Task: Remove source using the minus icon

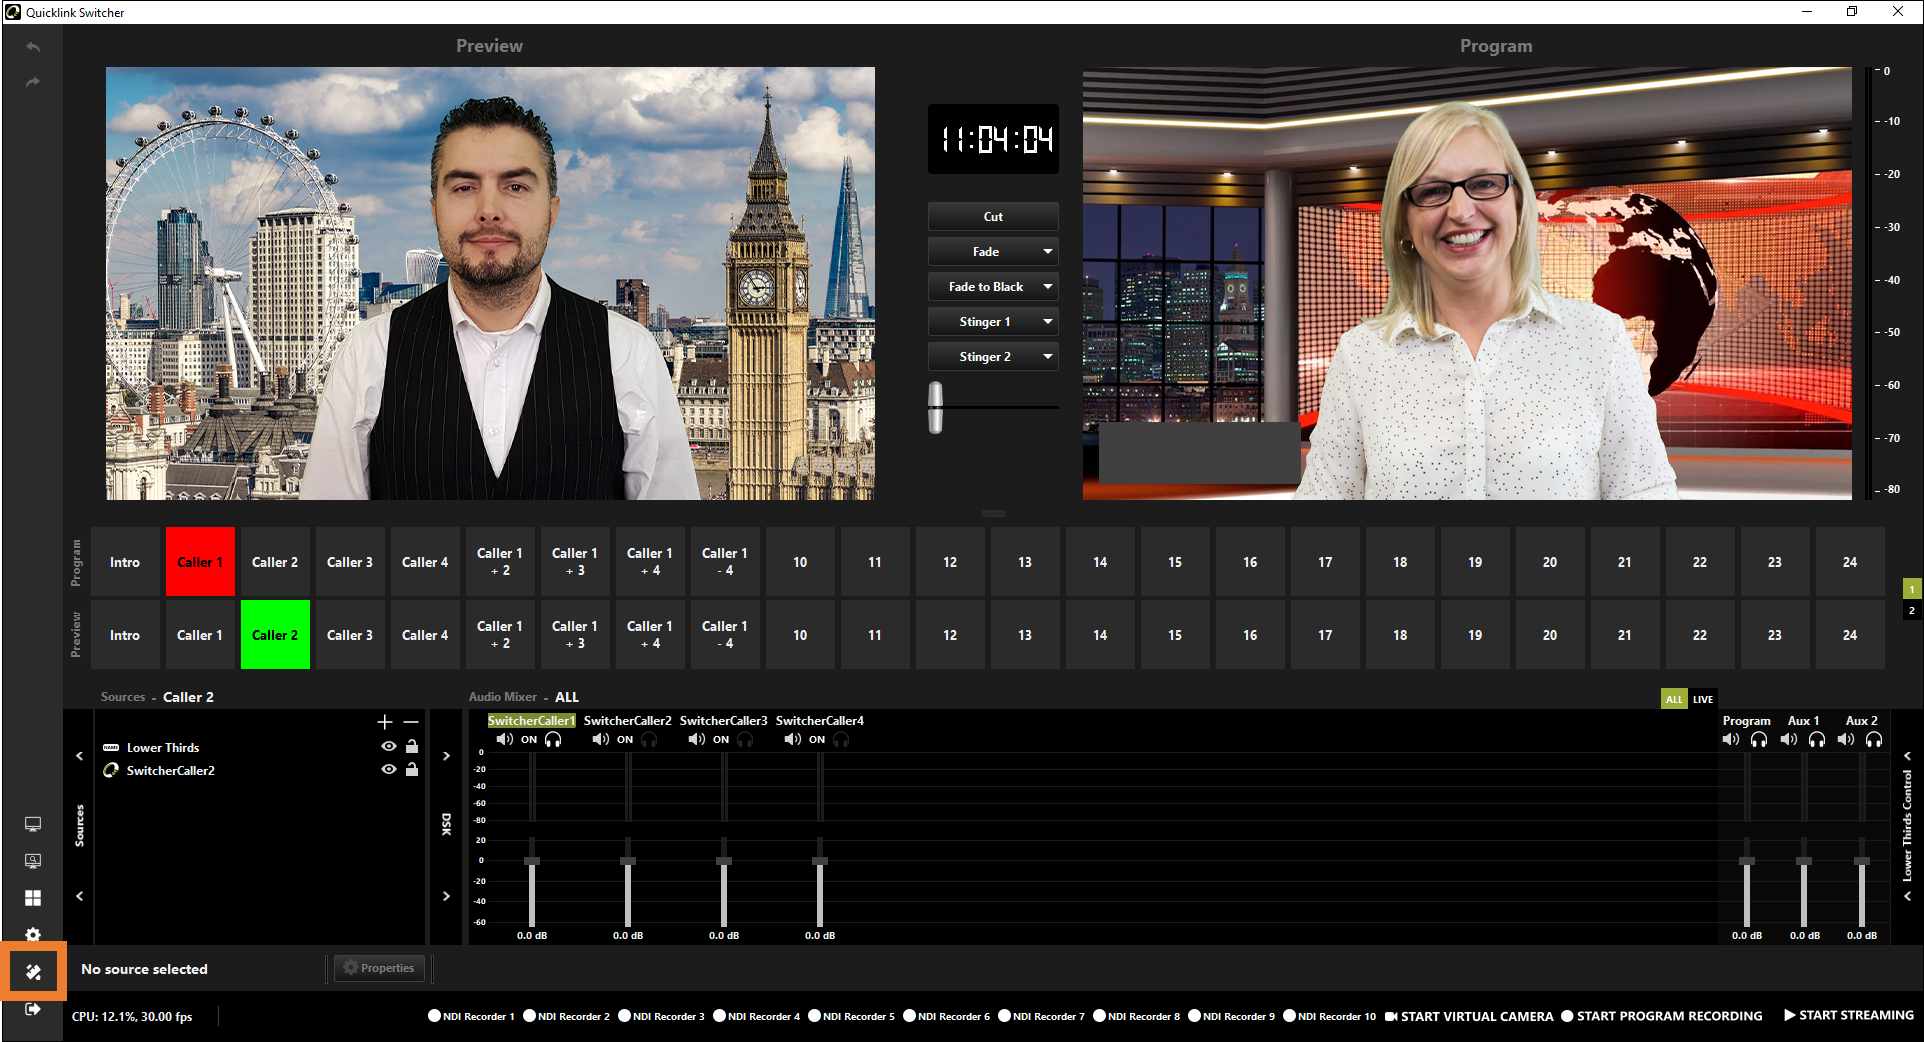Action: 411,722
